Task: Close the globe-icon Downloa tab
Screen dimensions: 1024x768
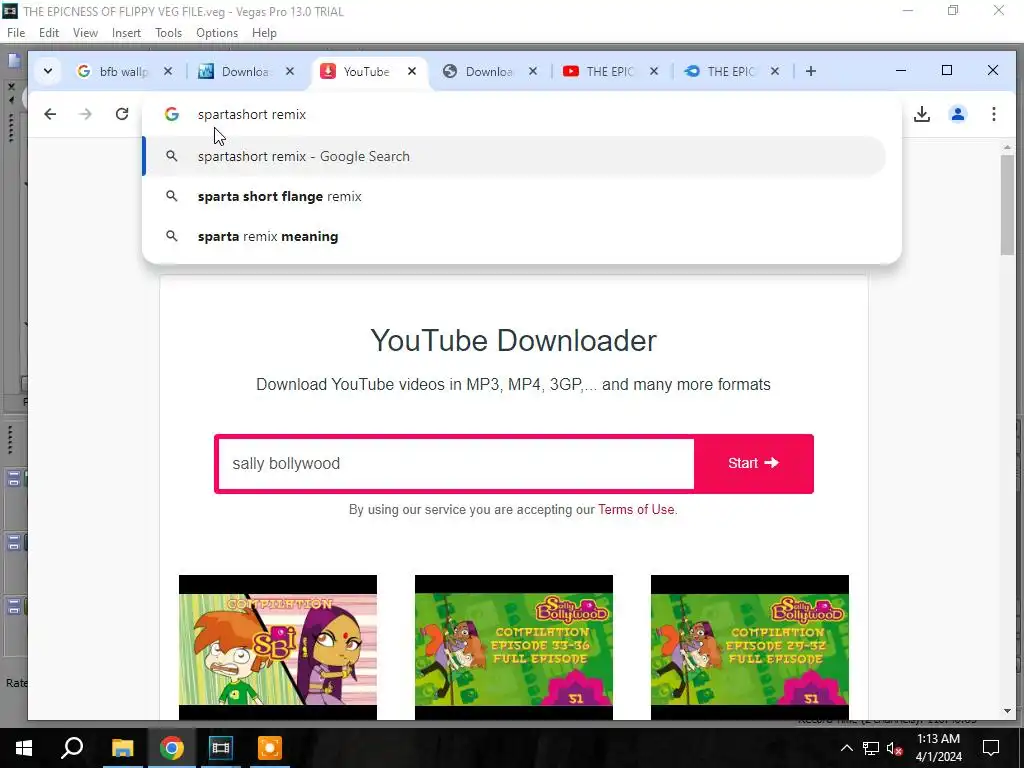Action: 533,71
